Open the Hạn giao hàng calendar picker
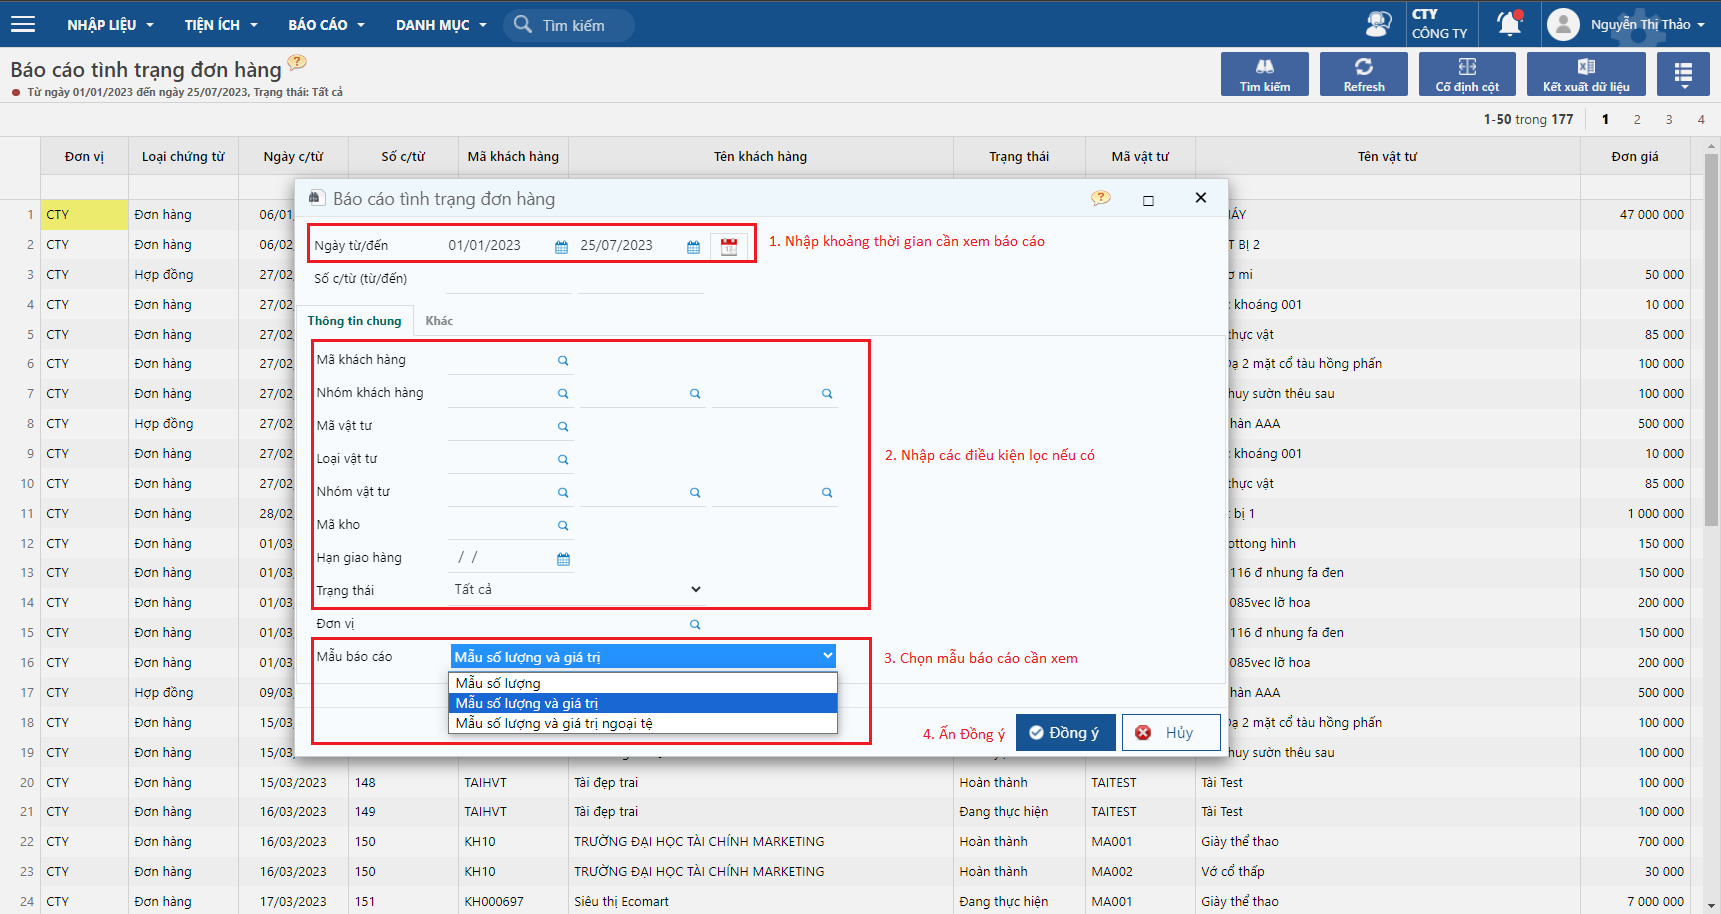The width and height of the screenshot is (1721, 914). point(563,559)
